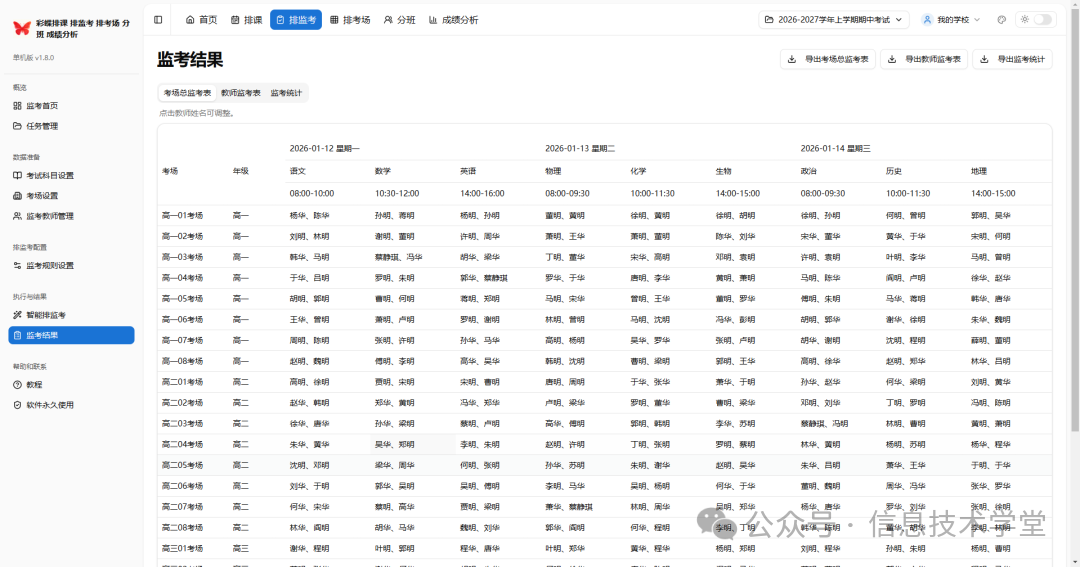This screenshot has width=1080, height=567.
Task: Click 张明、卢明 in 高一07考场 生物
Action: (x=736, y=340)
